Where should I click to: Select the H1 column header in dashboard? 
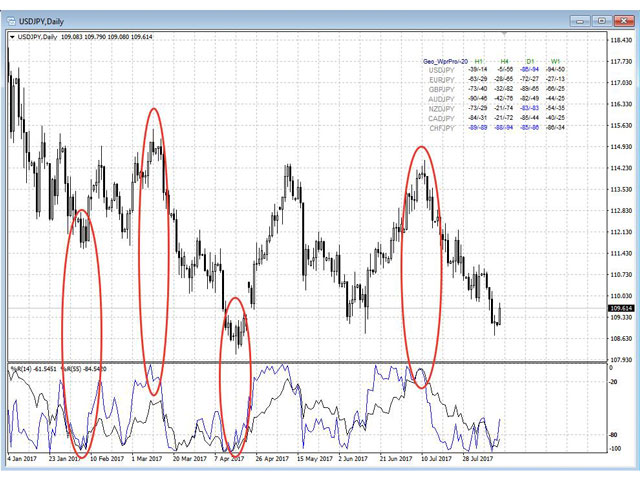[x=477, y=62]
